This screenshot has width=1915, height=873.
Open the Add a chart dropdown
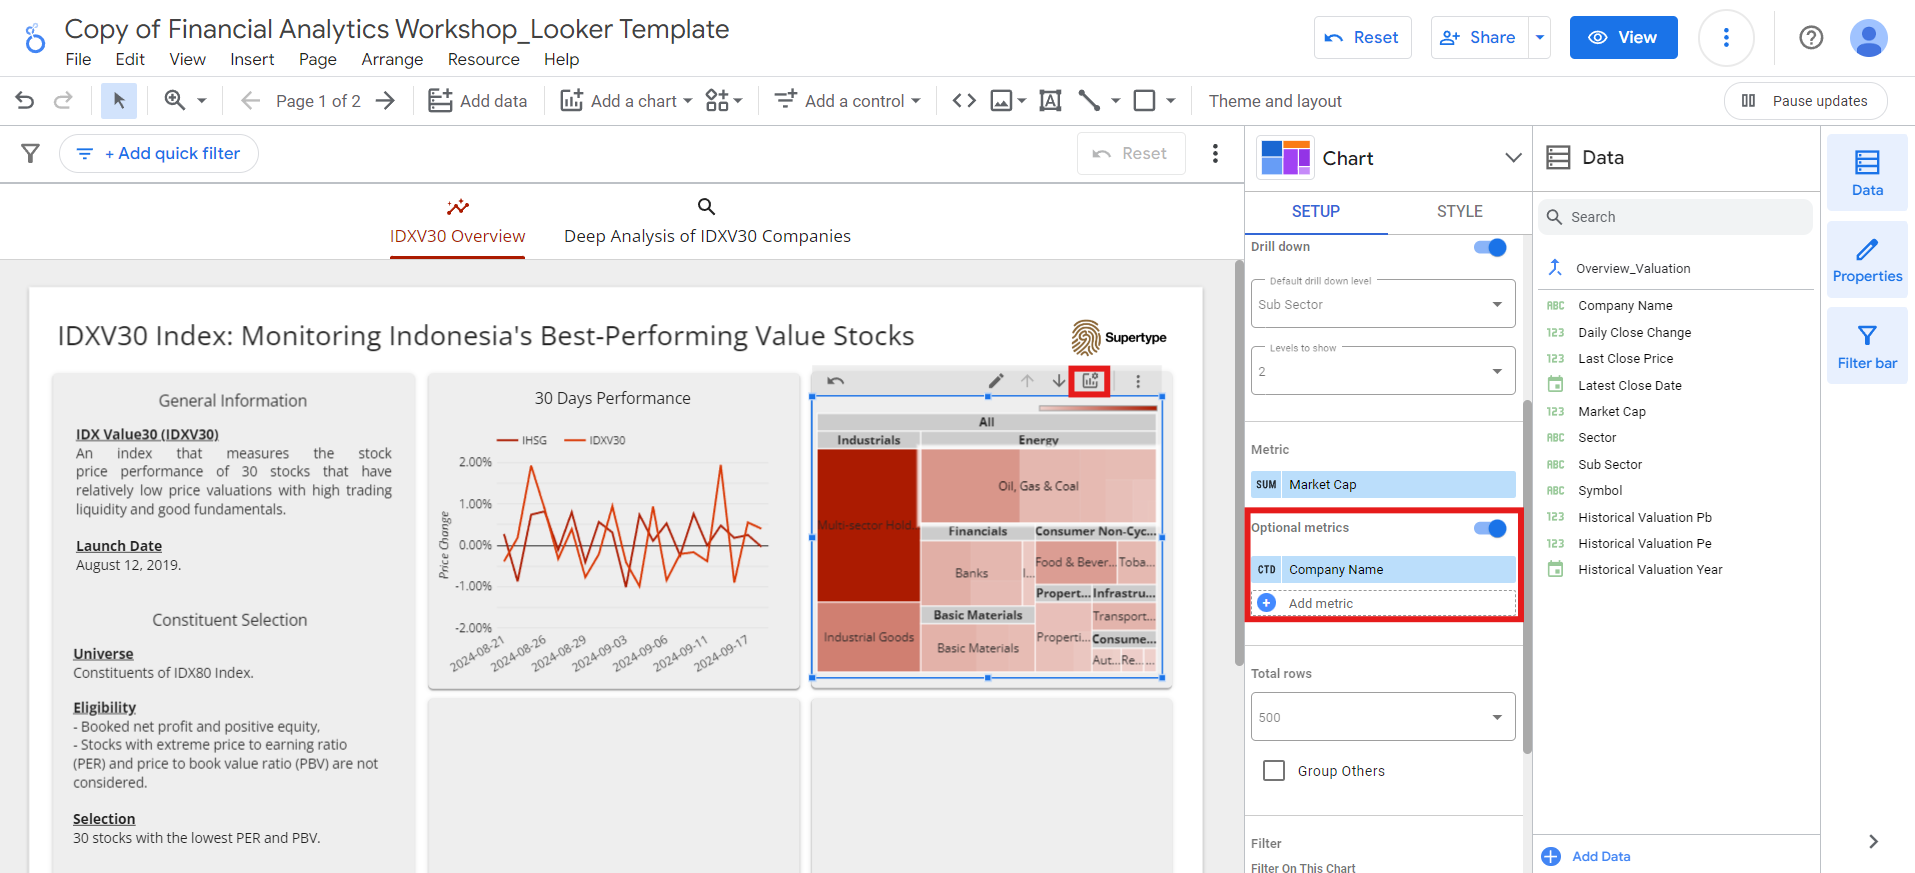click(626, 100)
